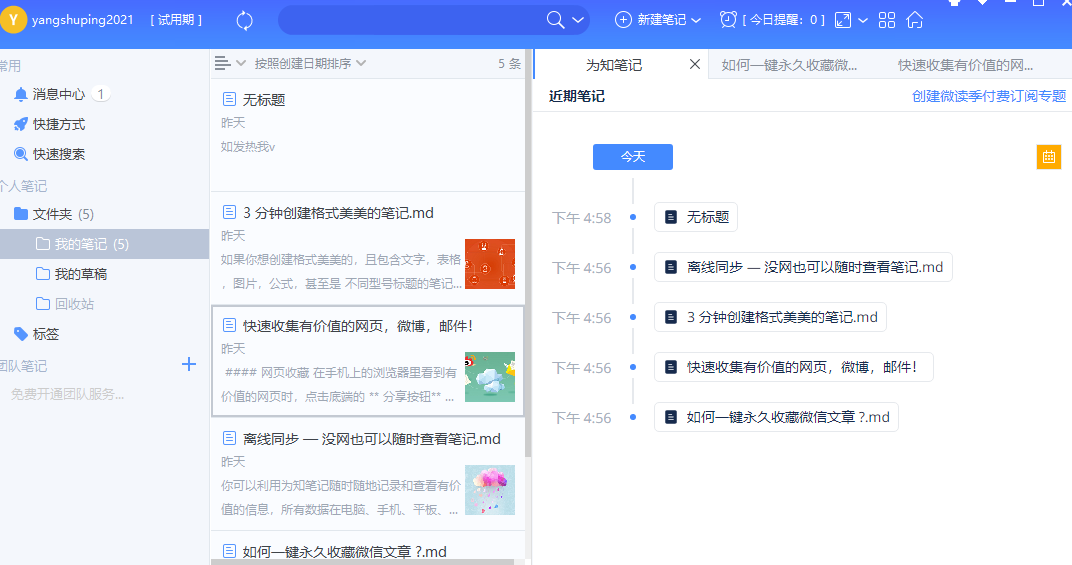Open the apps grid icon
This screenshot has width=1072, height=565.
[x=887, y=20]
